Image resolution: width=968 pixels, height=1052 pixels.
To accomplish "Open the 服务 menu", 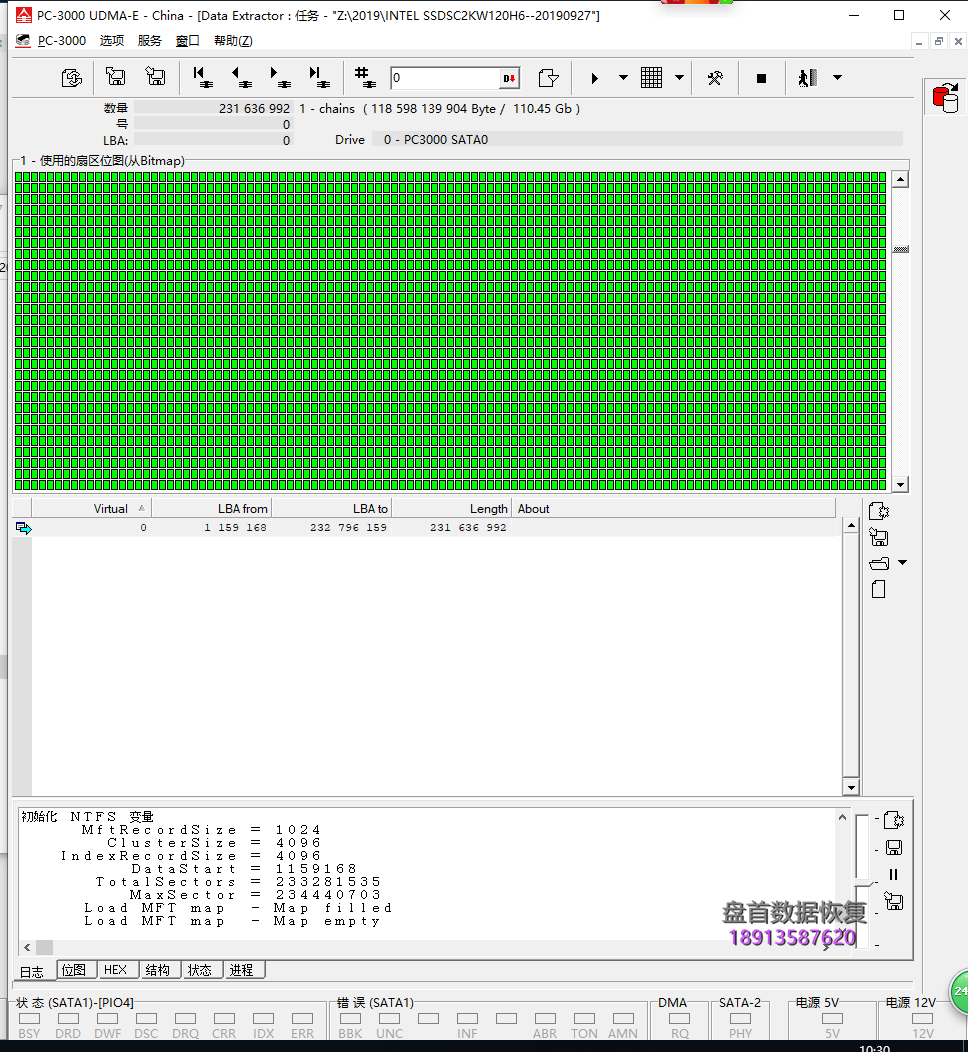I will (x=149, y=41).
